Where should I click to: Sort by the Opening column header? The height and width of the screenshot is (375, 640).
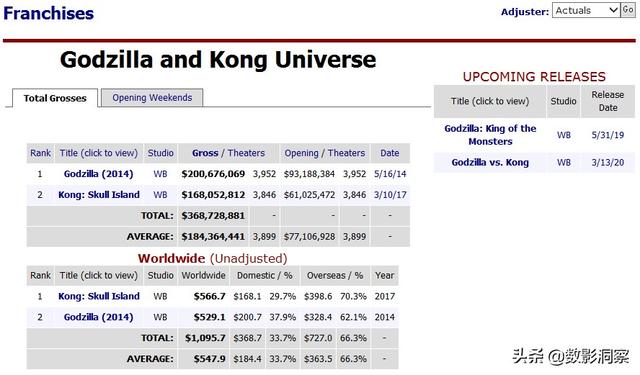301,153
